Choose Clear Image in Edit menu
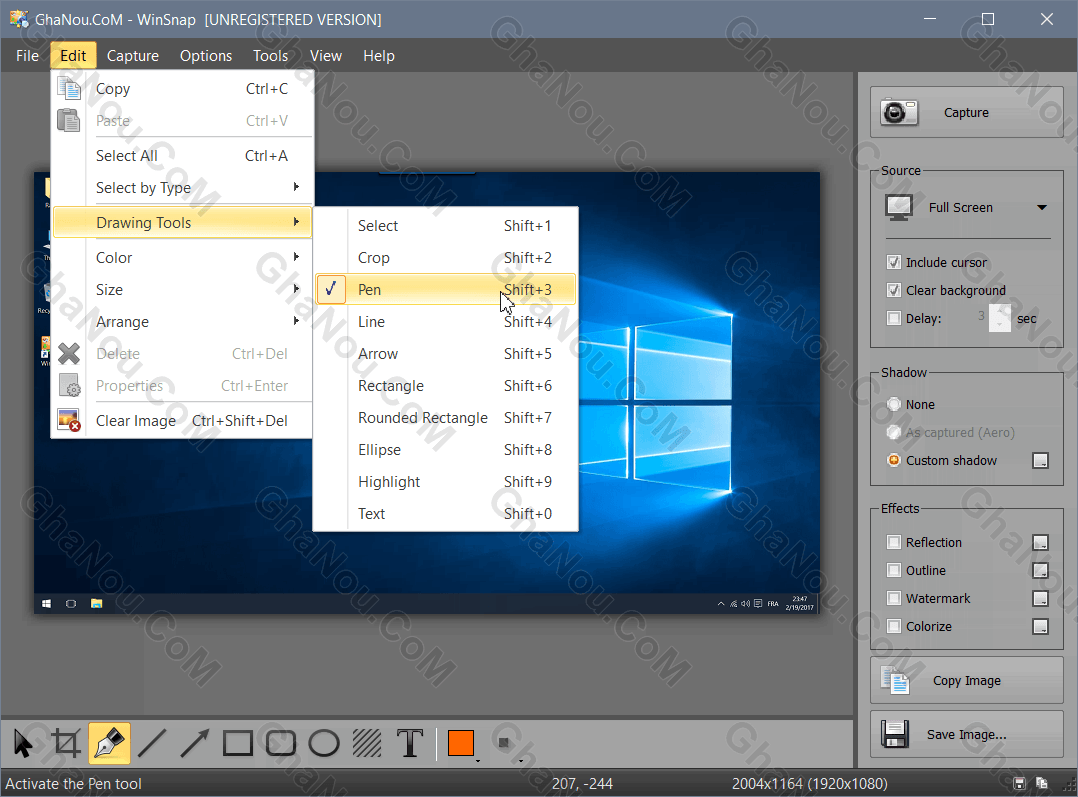The height and width of the screenshot is (797, 1078). (x=182, y=420)
